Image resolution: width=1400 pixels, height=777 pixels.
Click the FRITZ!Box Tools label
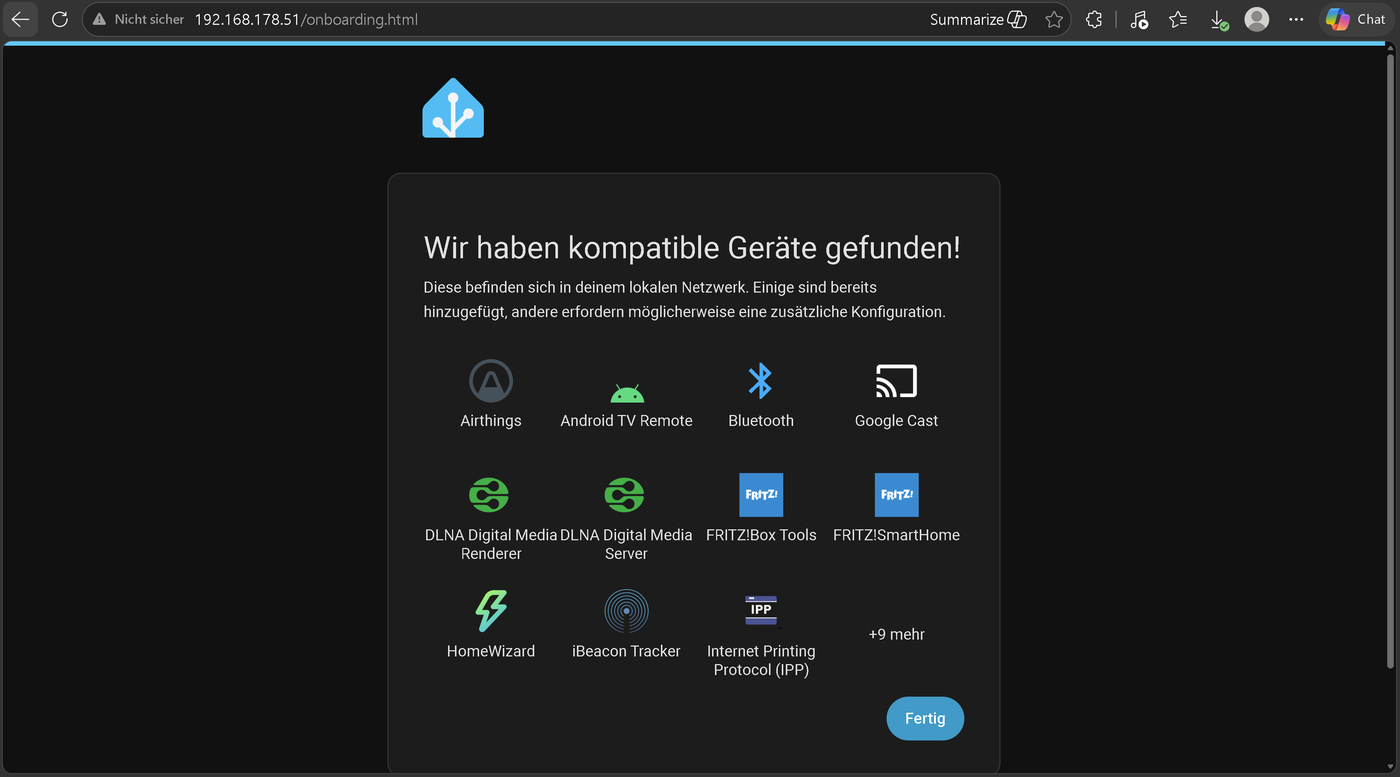pyautogui.click(x=761, y=535)
